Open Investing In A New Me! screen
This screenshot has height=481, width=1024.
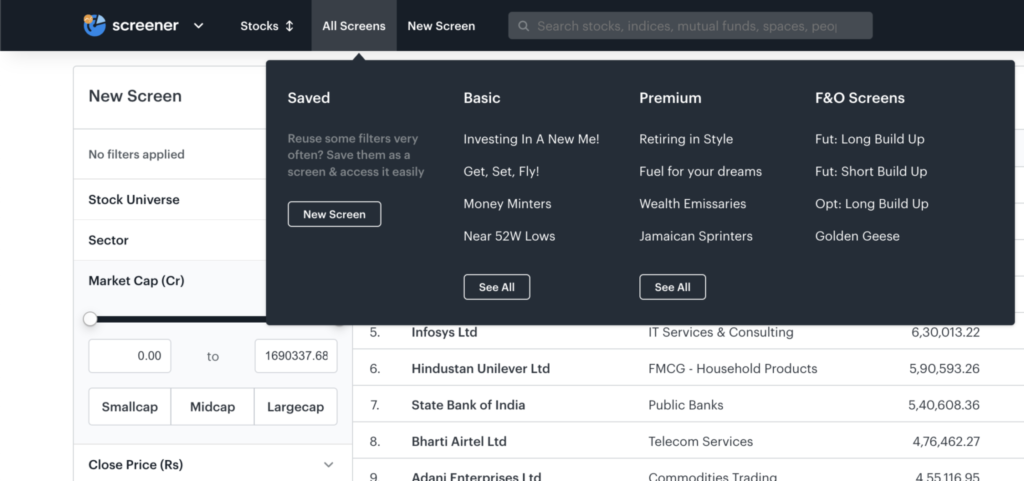pos(531,139)
